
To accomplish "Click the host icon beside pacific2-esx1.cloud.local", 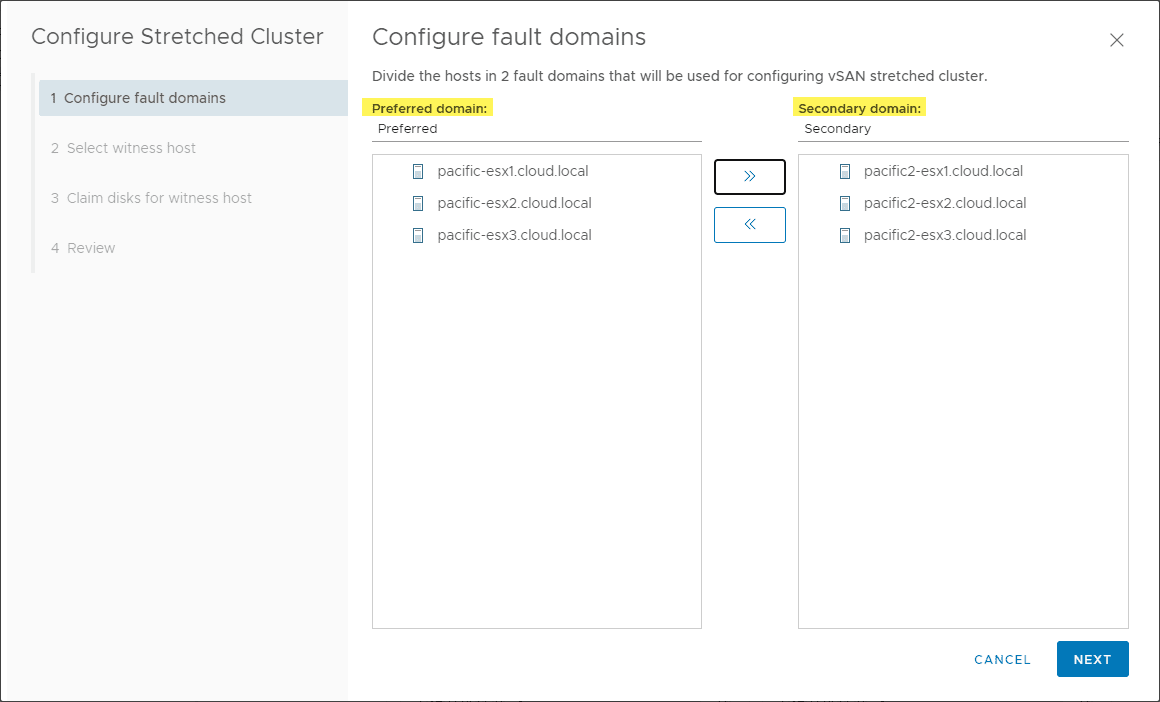I will (x=845, y=171).
